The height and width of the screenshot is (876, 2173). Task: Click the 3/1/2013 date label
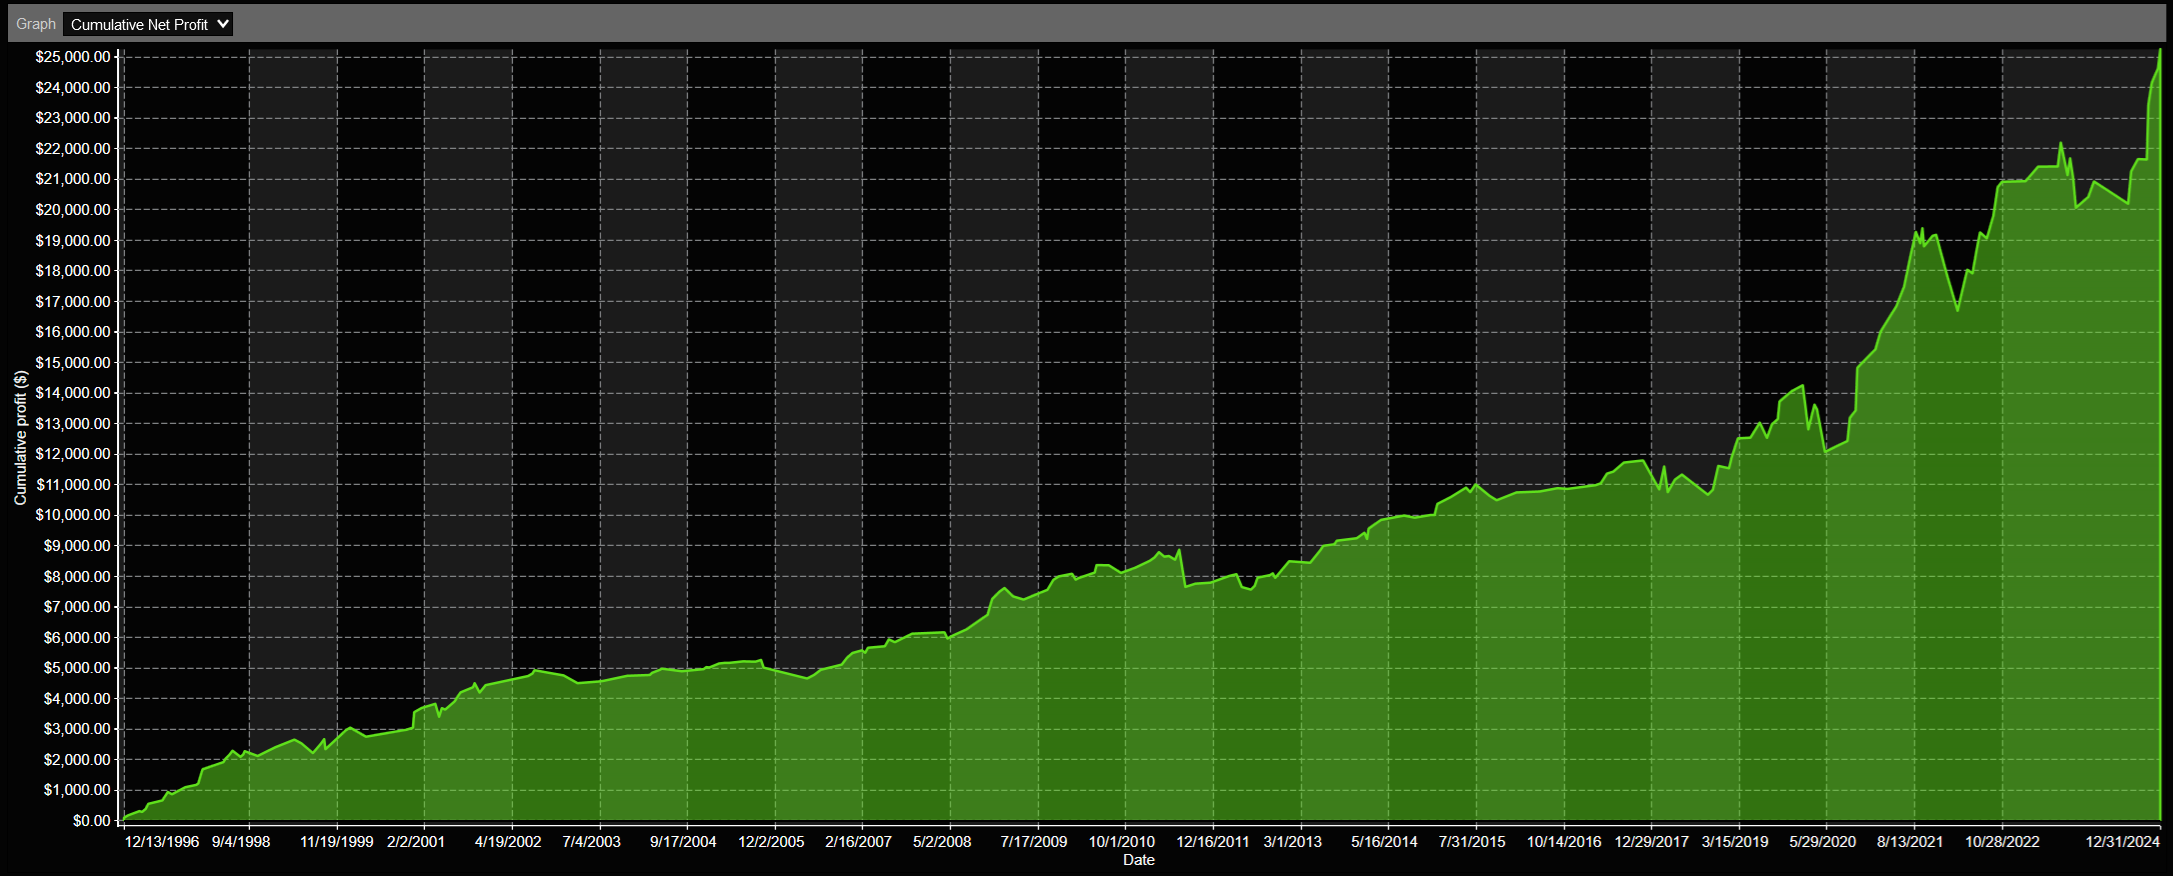1293,842
